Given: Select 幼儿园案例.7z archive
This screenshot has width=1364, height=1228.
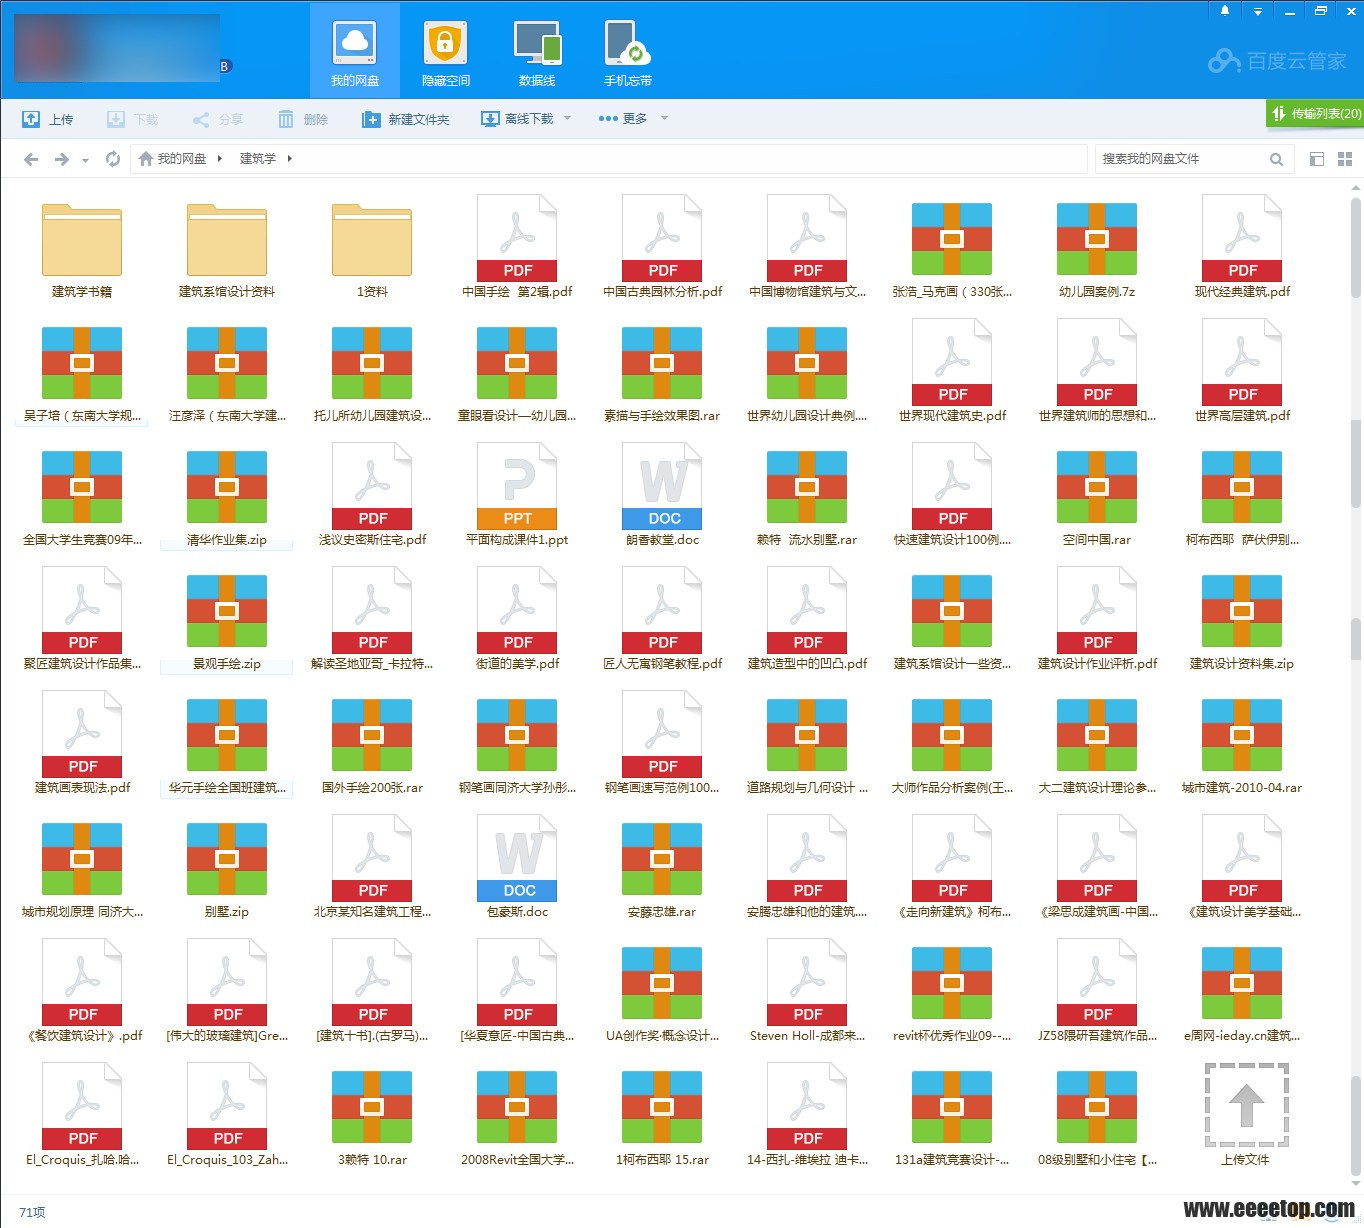Looking at the screenshot, I should [x=1097, y=249].
